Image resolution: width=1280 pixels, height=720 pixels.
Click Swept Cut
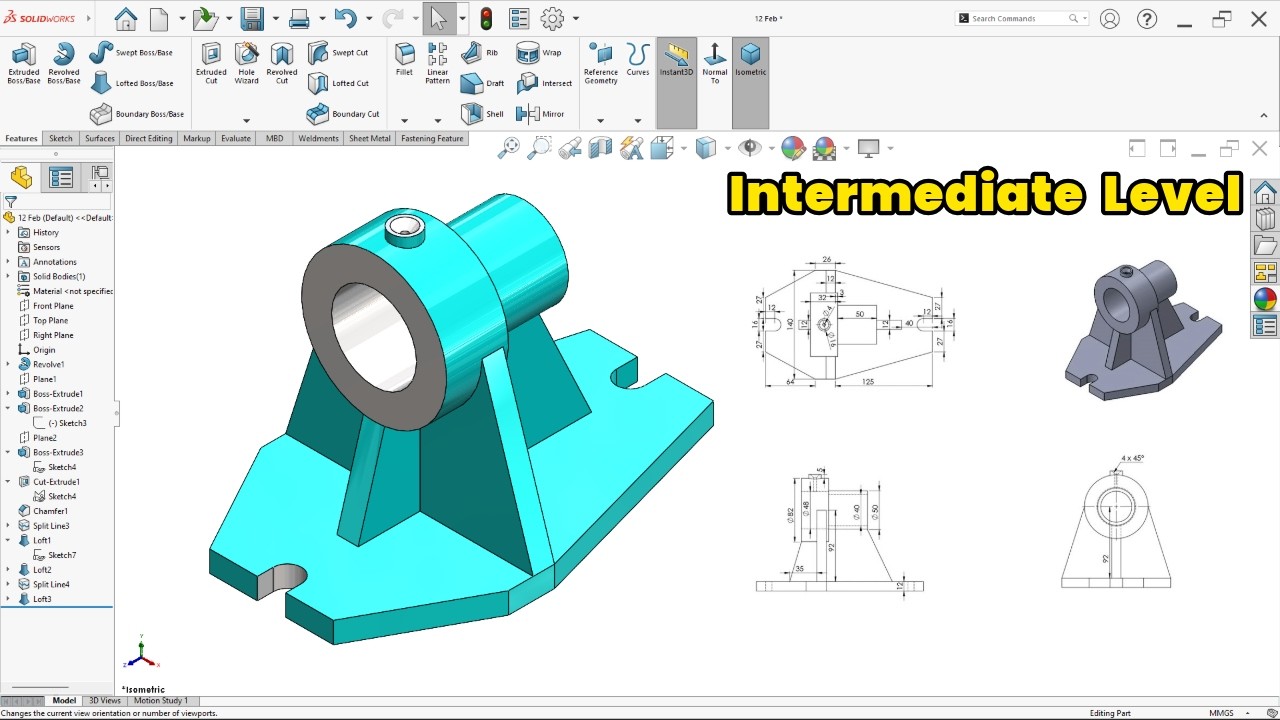tap(338, 52)
